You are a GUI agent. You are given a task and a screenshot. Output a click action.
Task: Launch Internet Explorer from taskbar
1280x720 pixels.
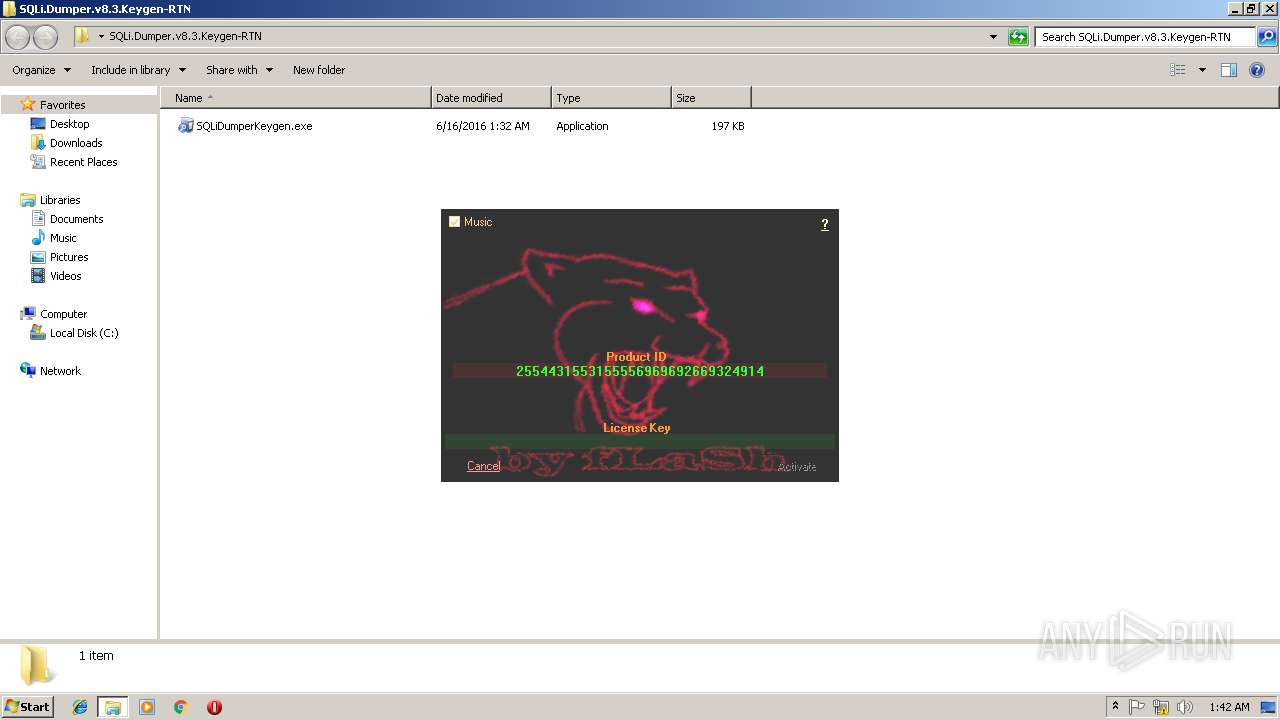coord(80,707)
